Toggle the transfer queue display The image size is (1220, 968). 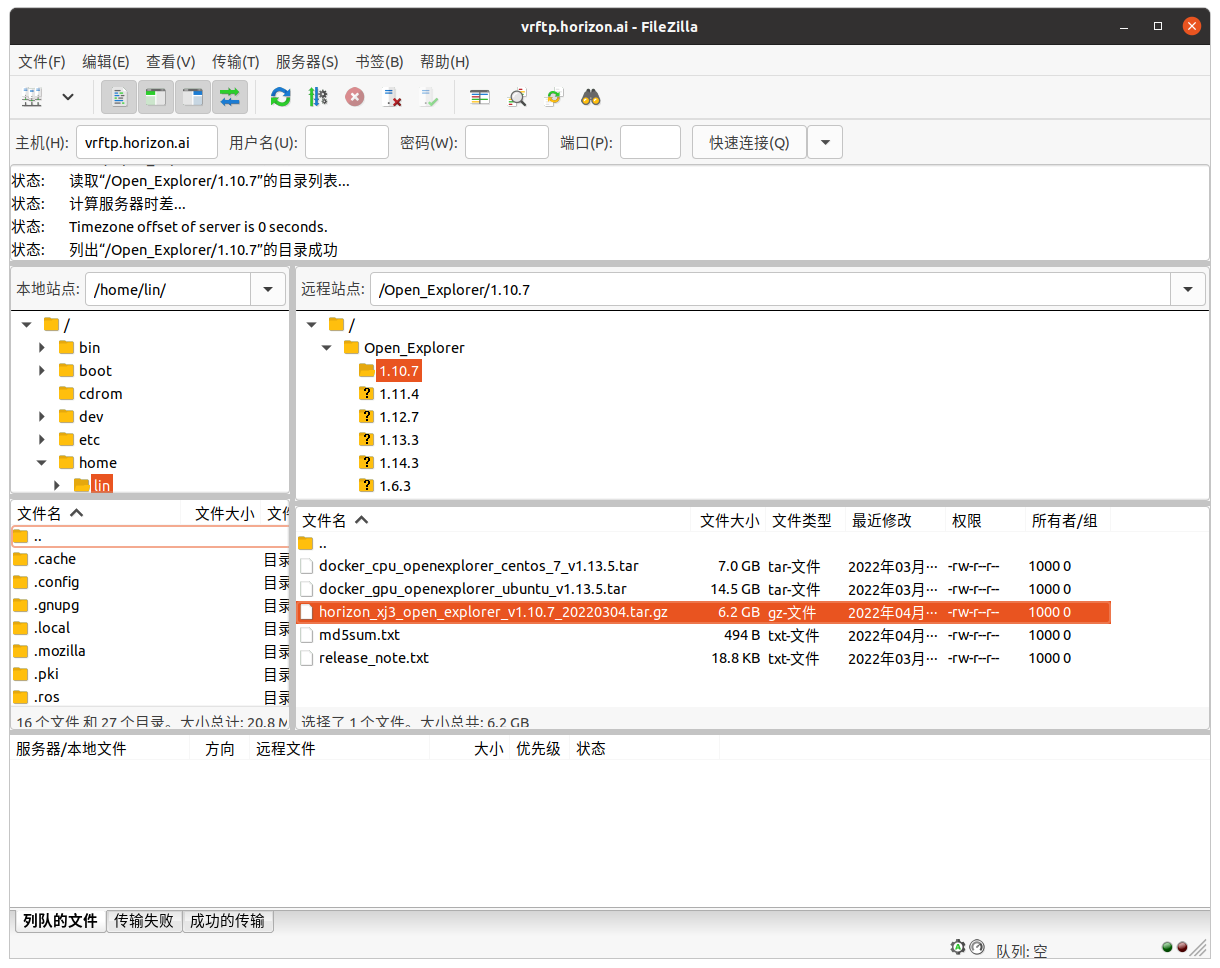coord(230,97)
